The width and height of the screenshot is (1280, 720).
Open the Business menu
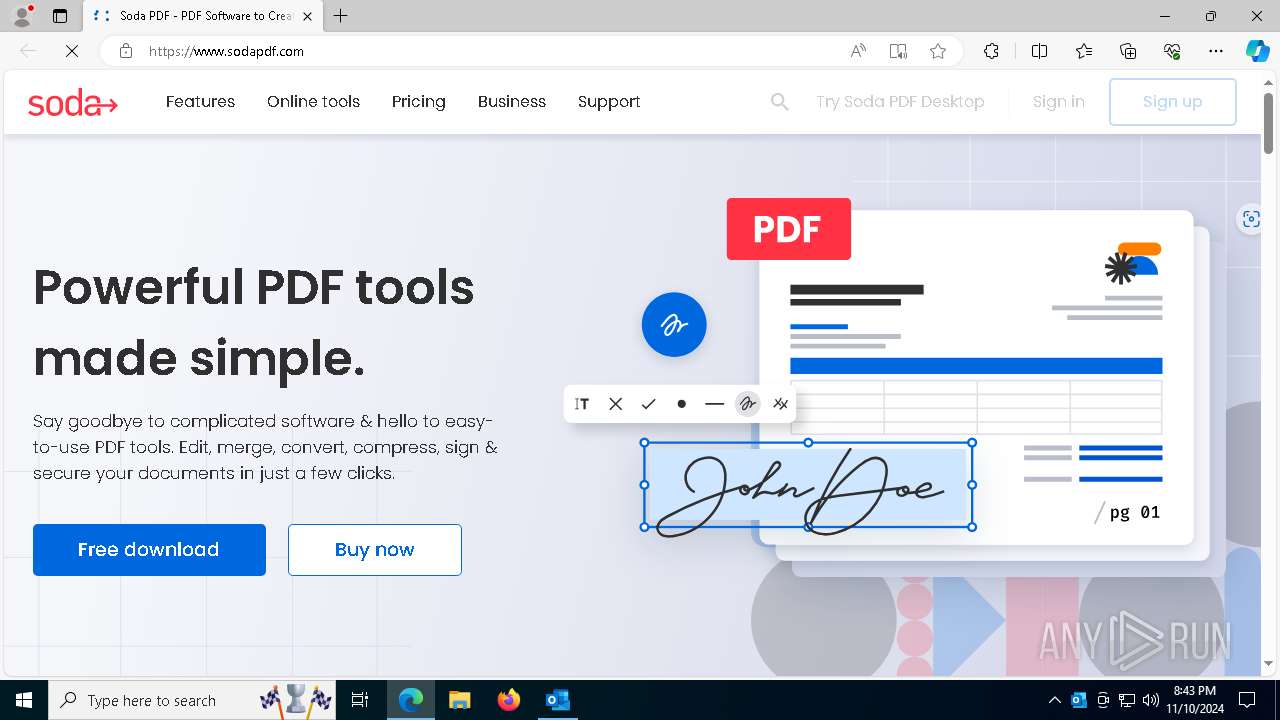pos(512,102)
